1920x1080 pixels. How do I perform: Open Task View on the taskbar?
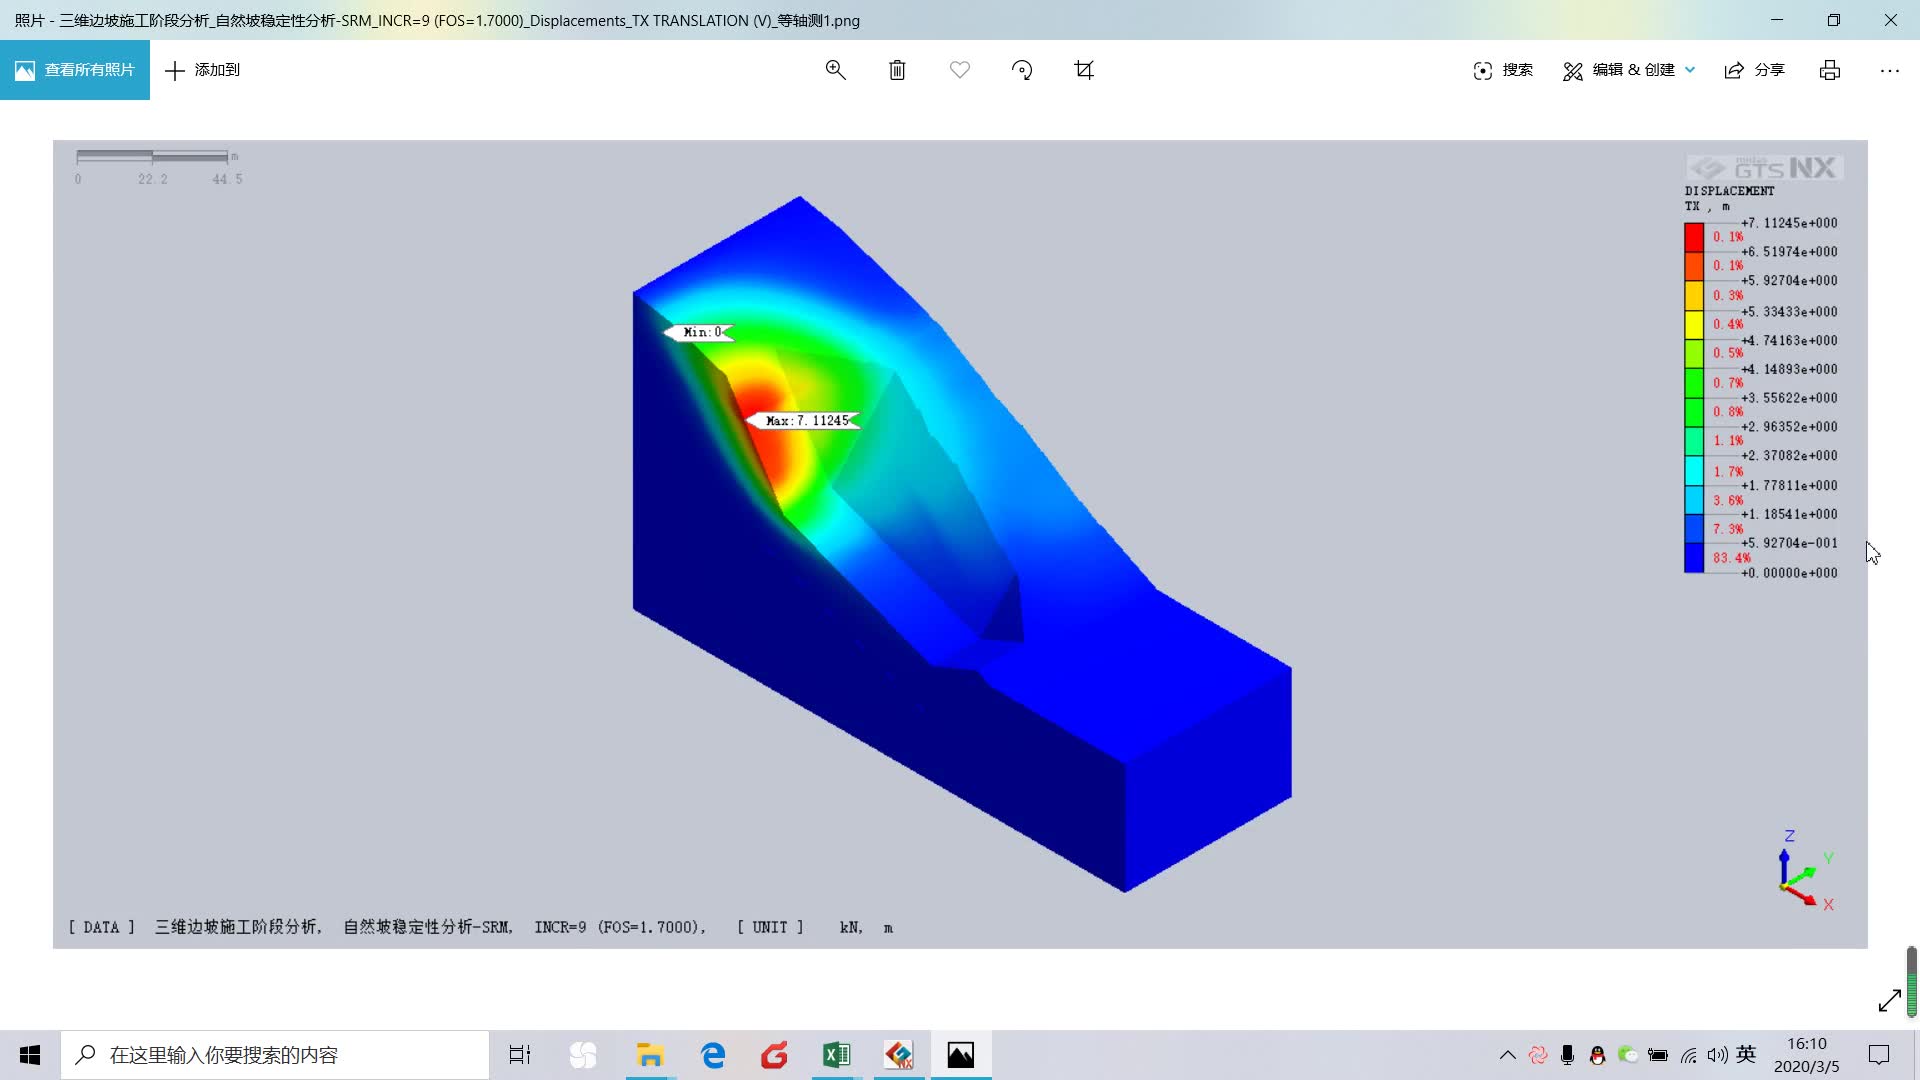(520, 1055)
